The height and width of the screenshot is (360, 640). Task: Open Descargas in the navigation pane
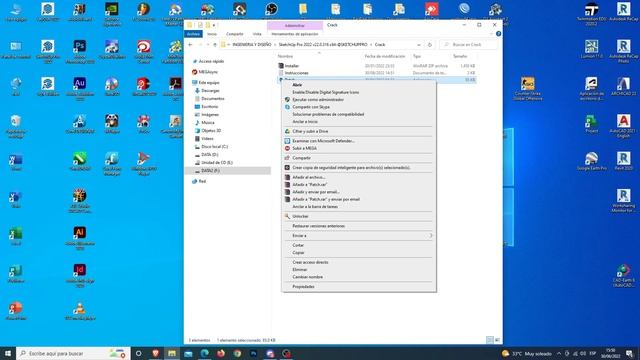[210, 91]
